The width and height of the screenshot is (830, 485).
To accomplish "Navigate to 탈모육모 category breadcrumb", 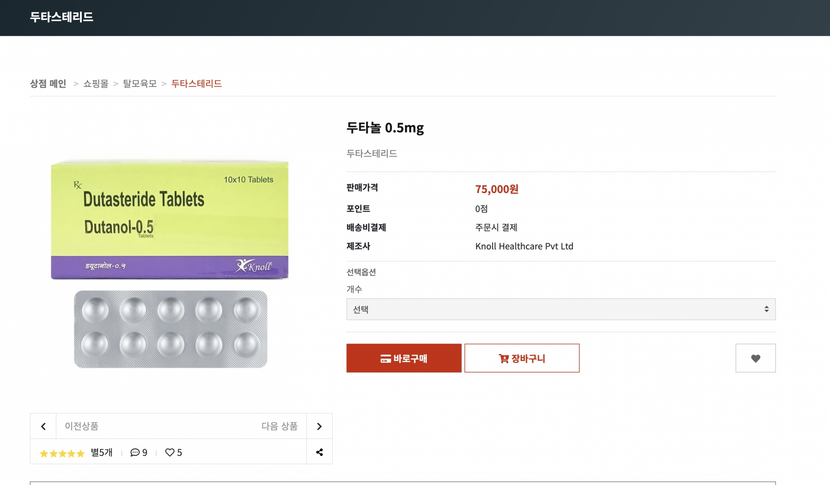I will (140, 84).
